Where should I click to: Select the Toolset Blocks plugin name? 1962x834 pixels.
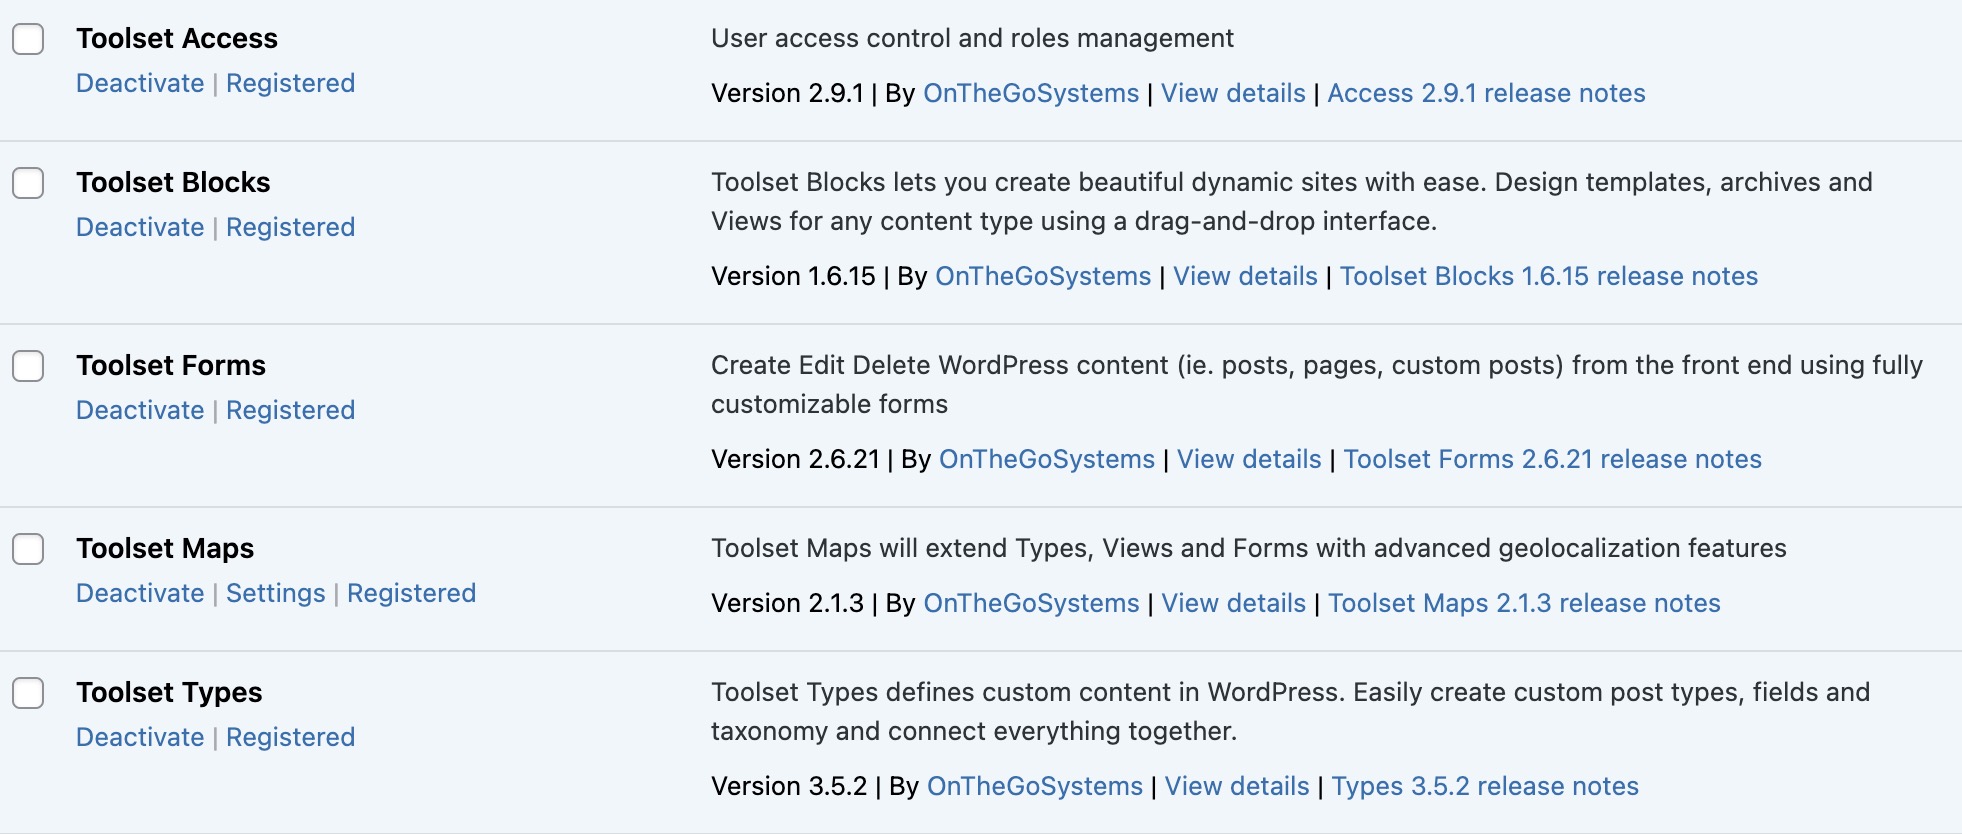point(173,182)
